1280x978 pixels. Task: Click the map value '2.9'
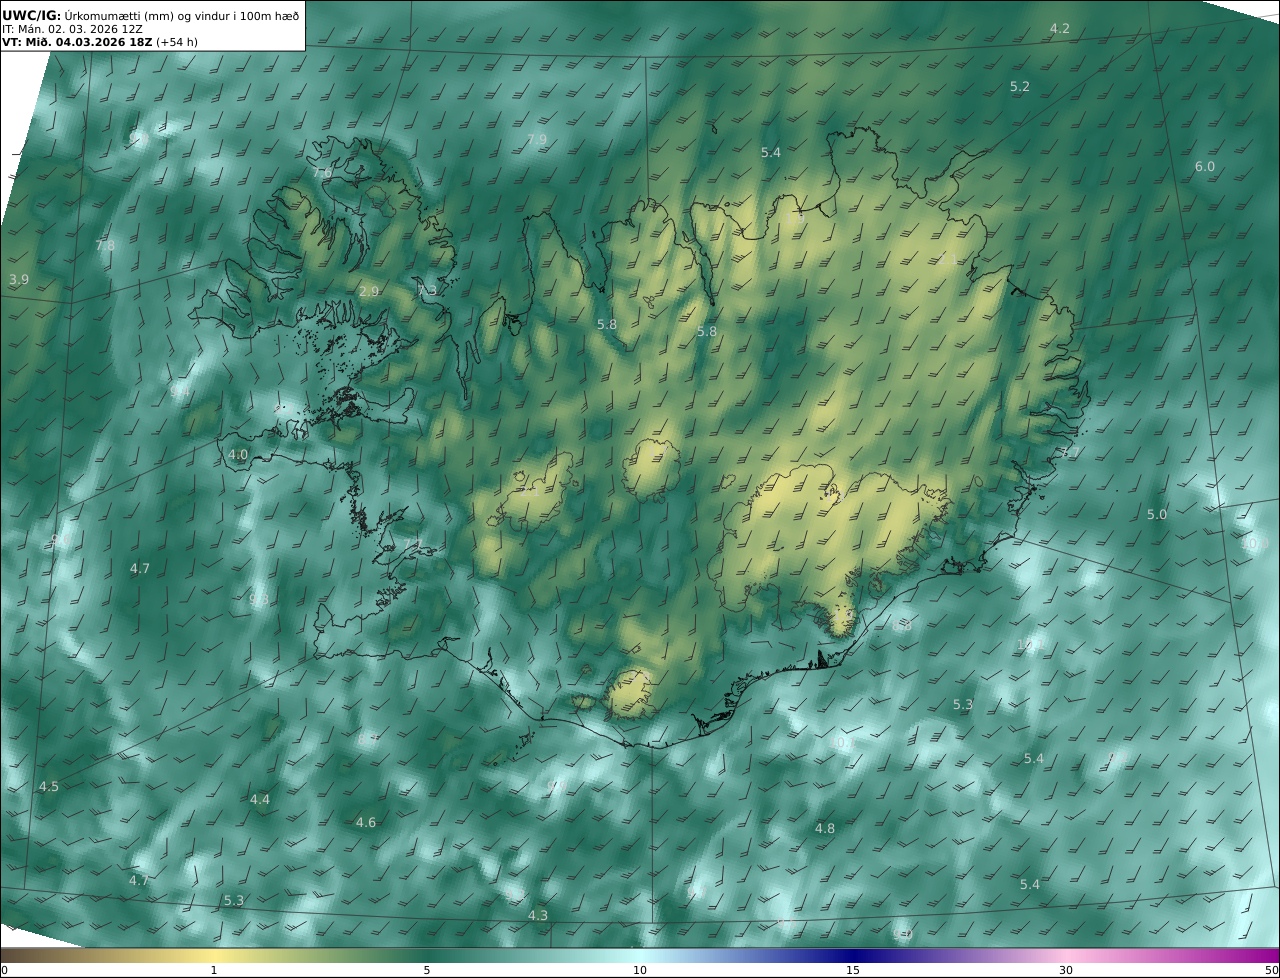coord(369,291)
